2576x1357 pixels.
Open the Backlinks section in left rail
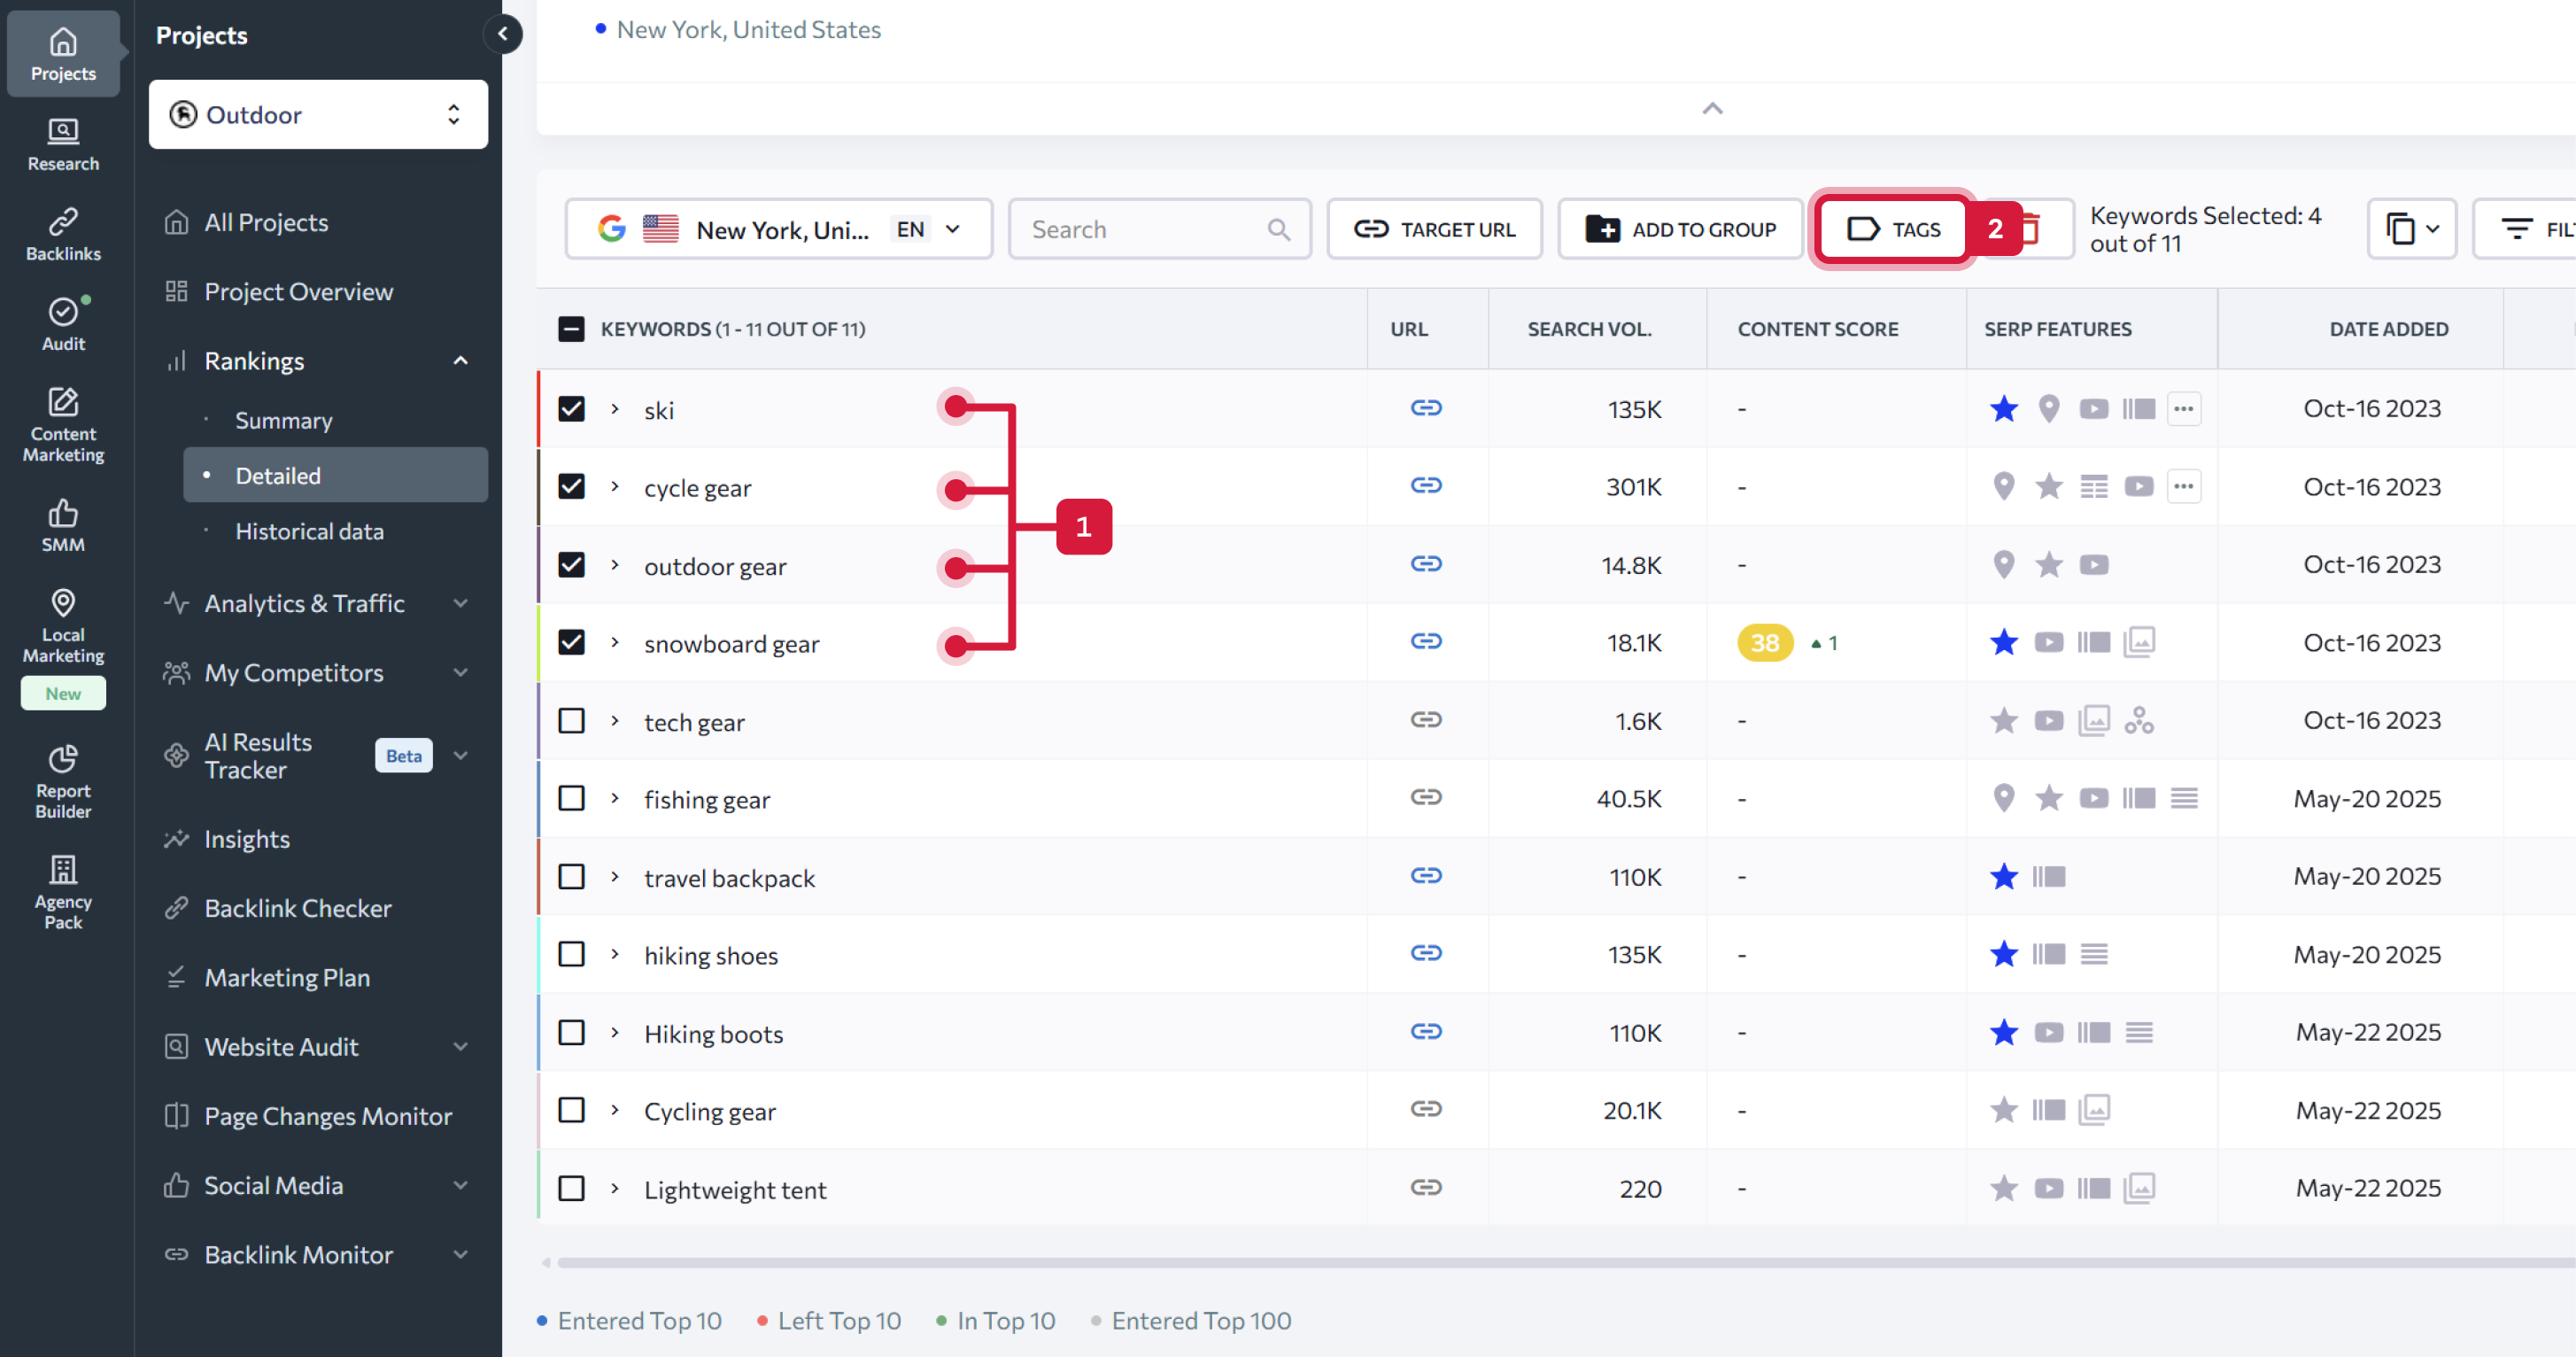[63, 234]
